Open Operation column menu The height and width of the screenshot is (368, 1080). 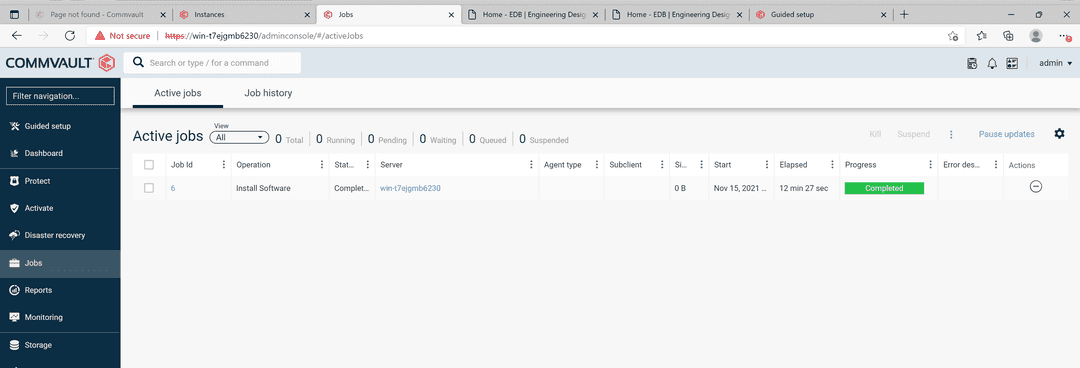(322, 165)
